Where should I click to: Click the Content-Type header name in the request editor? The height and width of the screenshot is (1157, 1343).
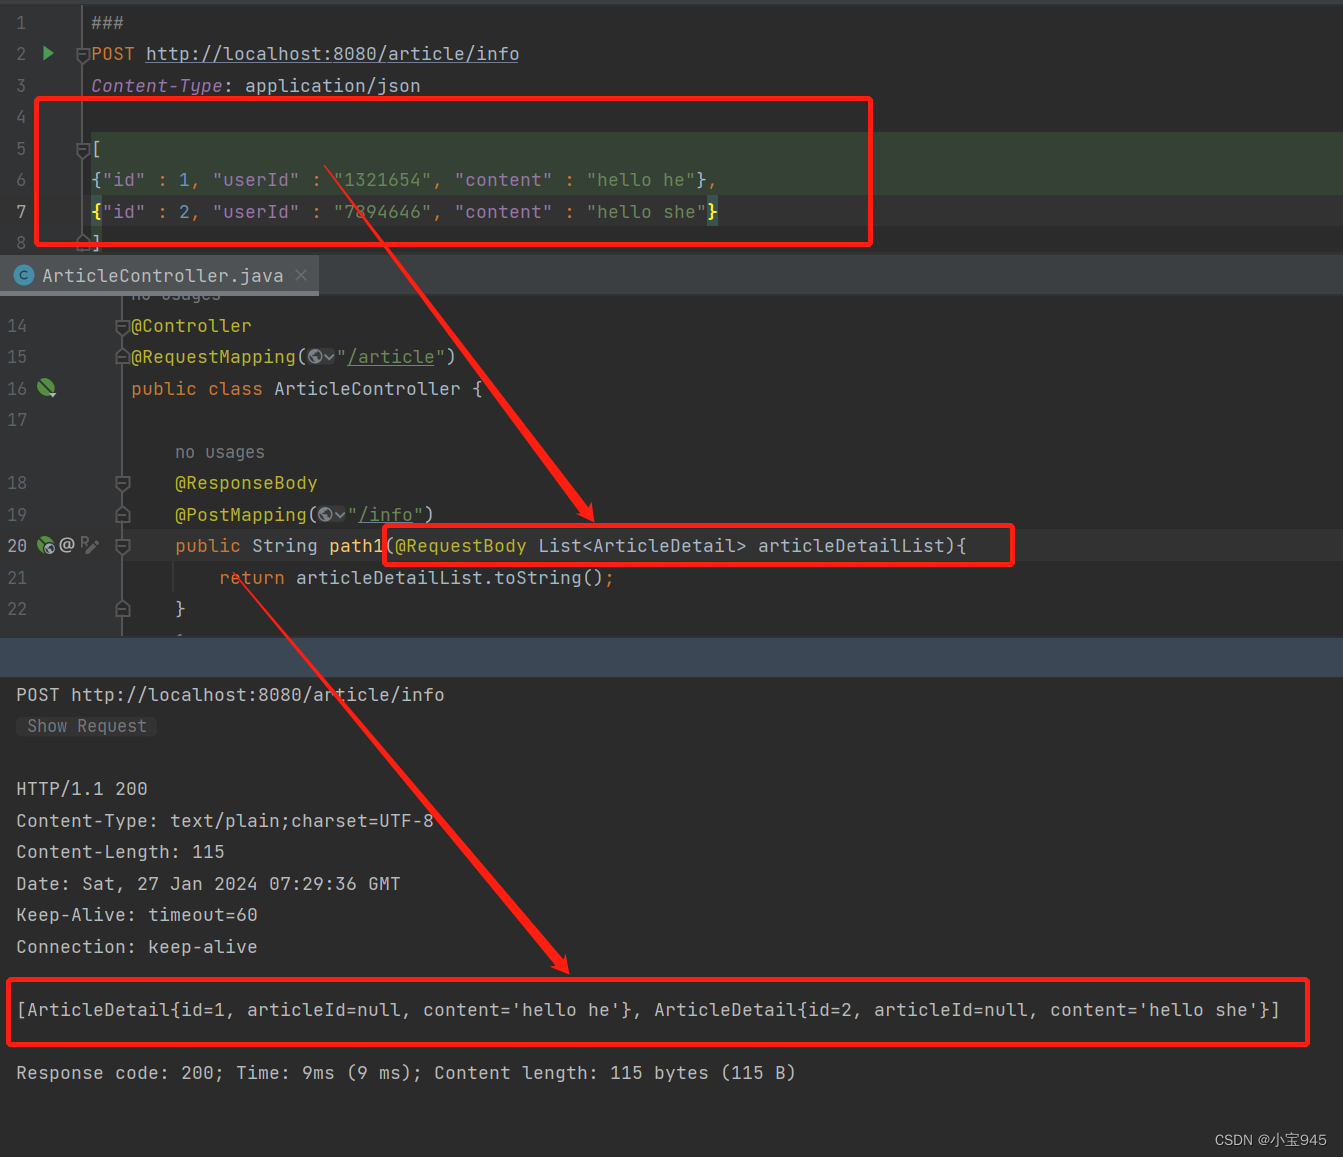click(x=157, y=86)
